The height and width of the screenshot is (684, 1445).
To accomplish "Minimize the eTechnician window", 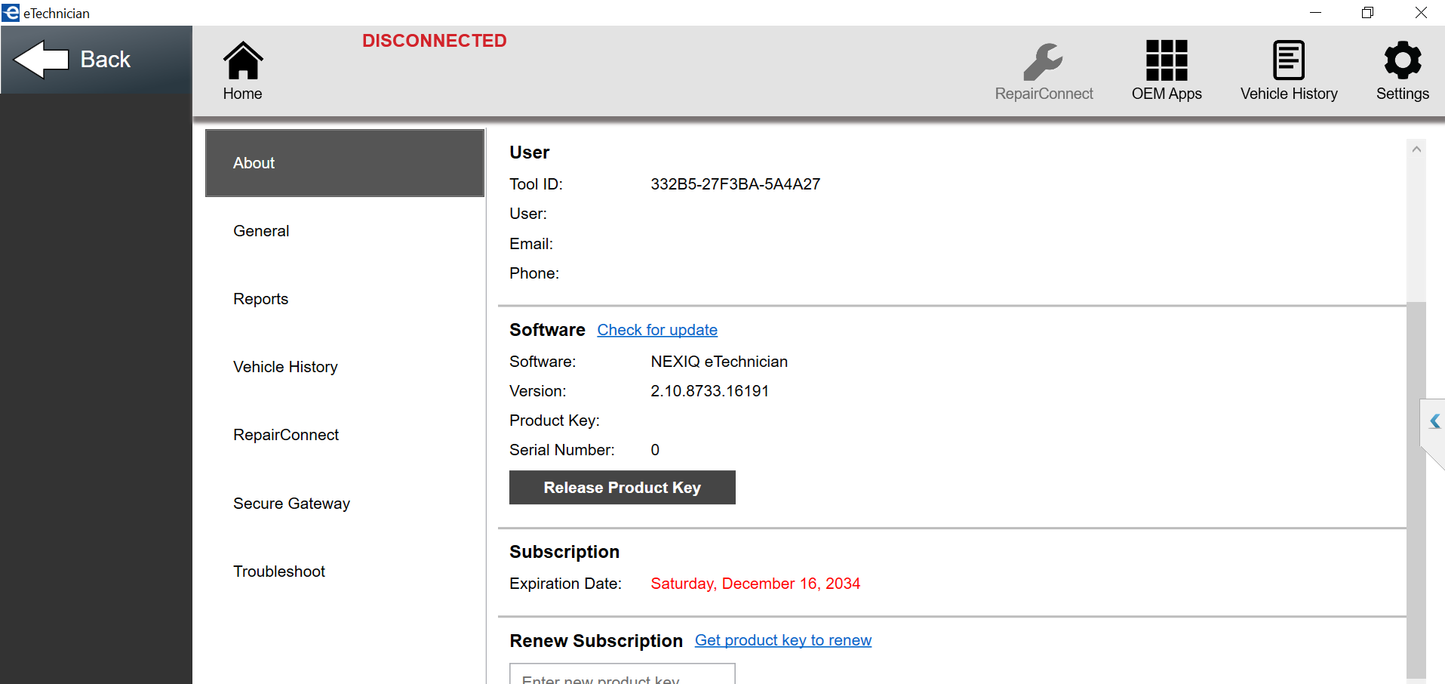I will (x=1316, y=13).
